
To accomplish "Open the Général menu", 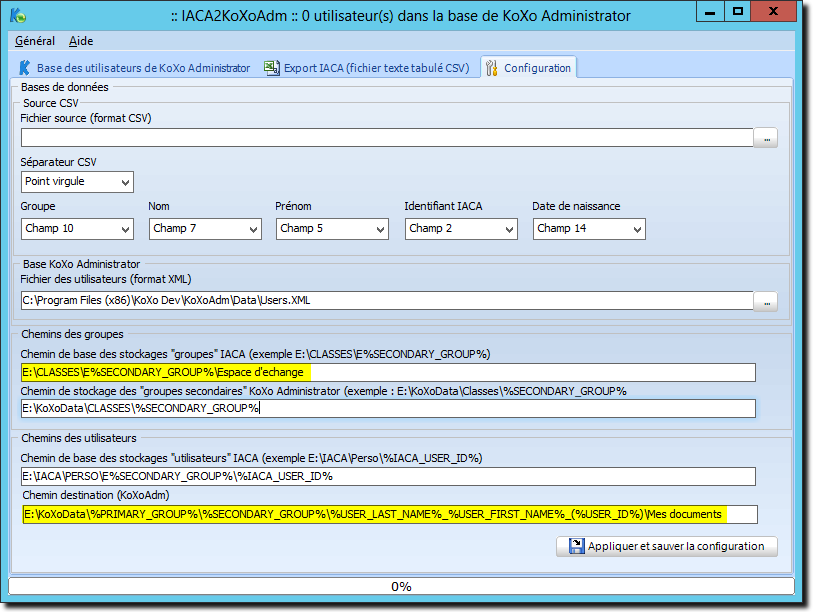I will coord(35,41).
